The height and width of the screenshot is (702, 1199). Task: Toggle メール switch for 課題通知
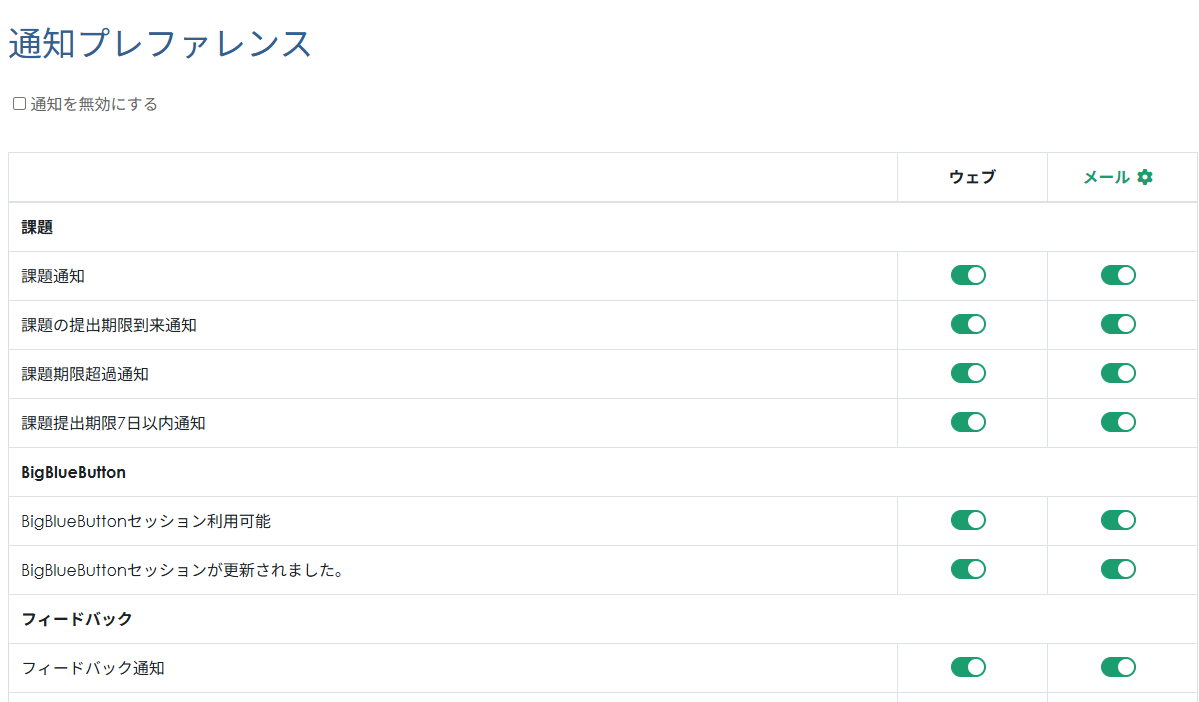(x=1118, y=275)
